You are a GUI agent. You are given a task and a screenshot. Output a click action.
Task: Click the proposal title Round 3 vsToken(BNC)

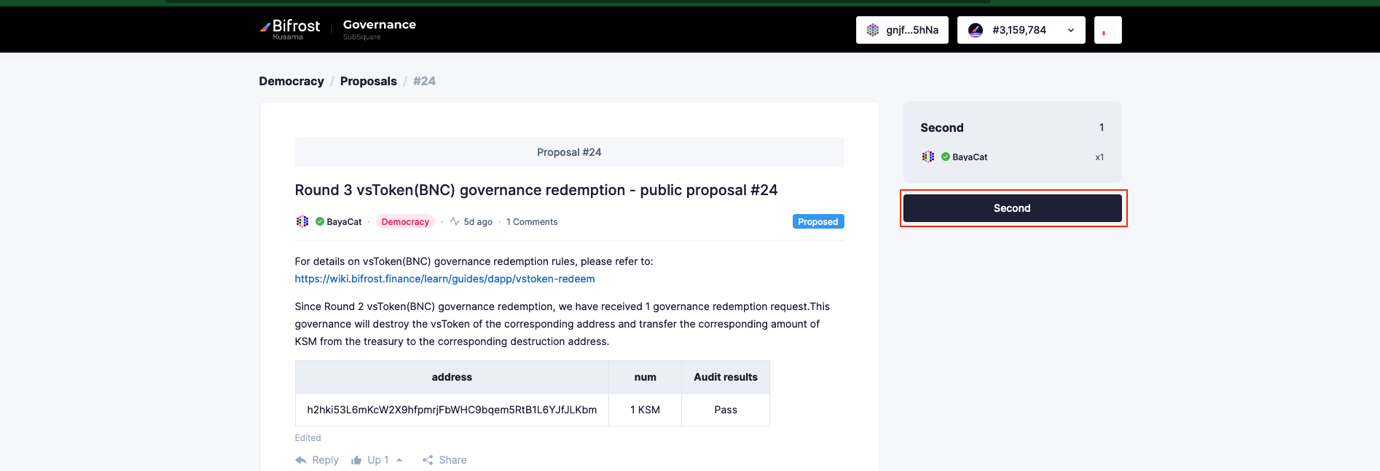[x=536, y=190]
